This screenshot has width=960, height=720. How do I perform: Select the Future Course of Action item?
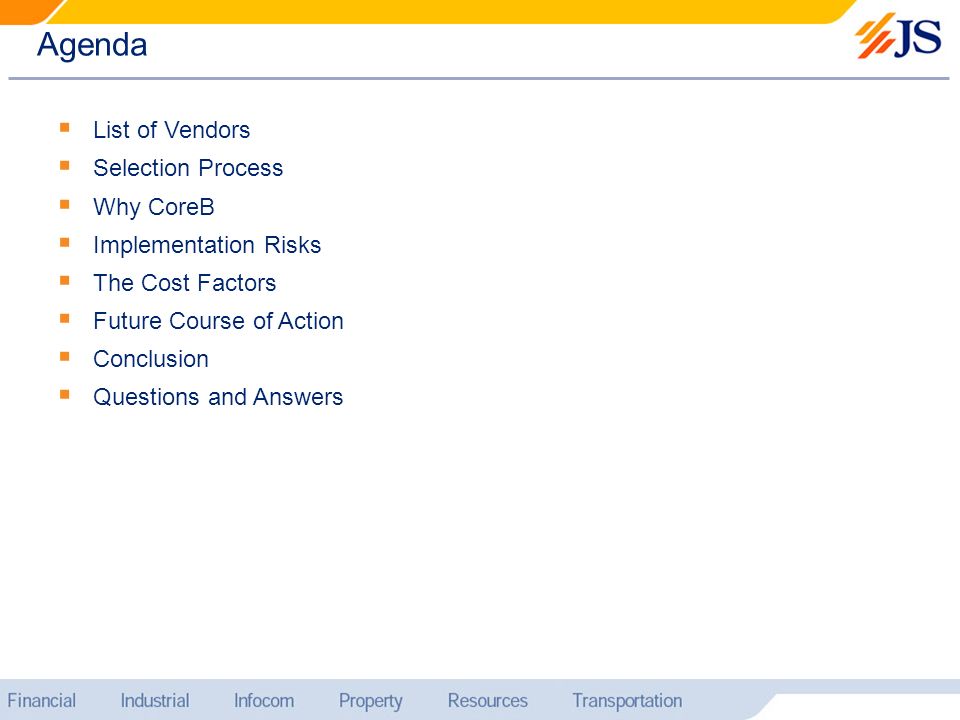click(x=218, y=321)
